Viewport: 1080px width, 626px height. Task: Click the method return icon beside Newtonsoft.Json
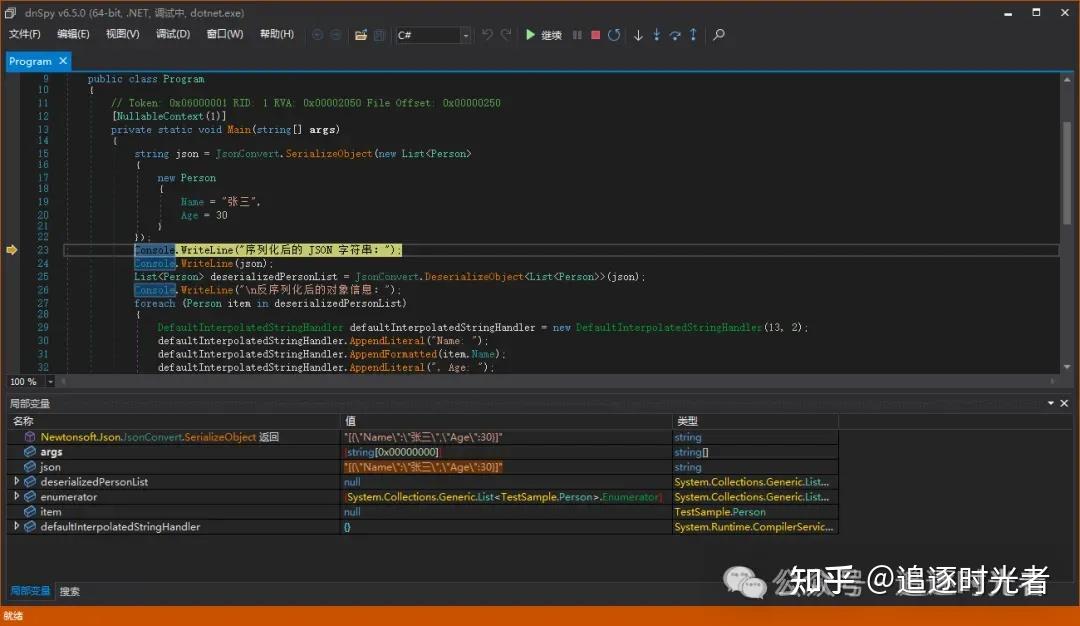click(30, 437)
